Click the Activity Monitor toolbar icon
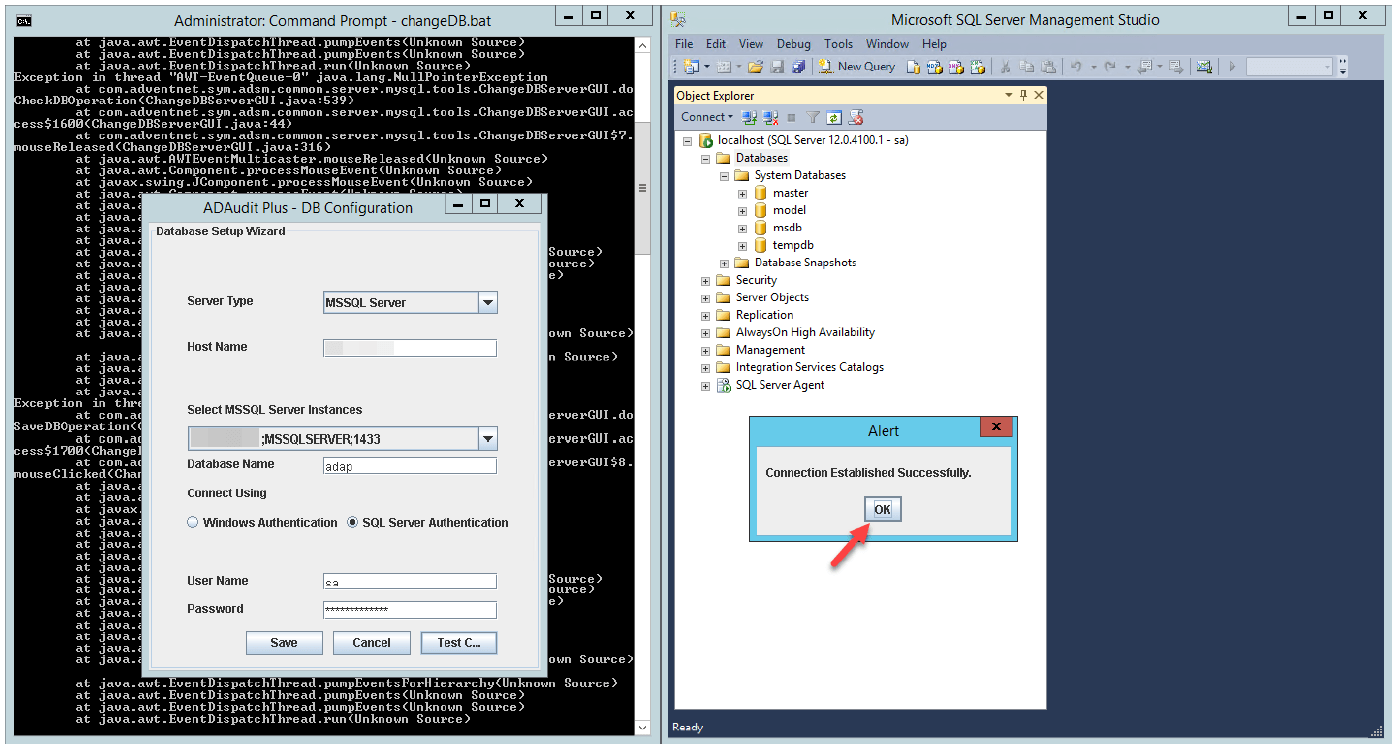The width and height of the screenshot is (1396, 747). (1204, 67)
